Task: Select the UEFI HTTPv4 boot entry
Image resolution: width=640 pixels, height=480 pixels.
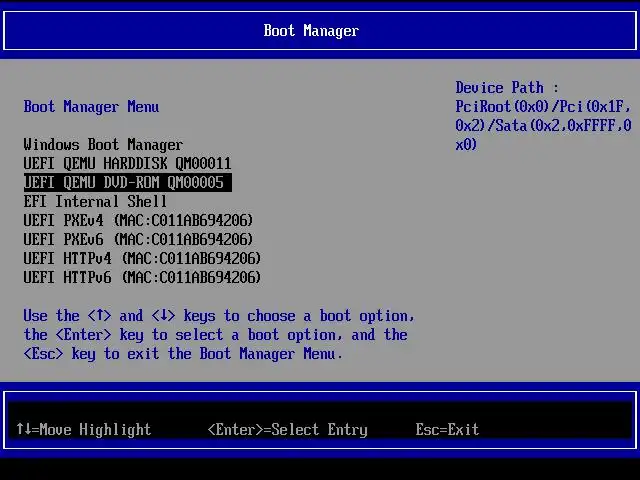Action: click(142, 259)
